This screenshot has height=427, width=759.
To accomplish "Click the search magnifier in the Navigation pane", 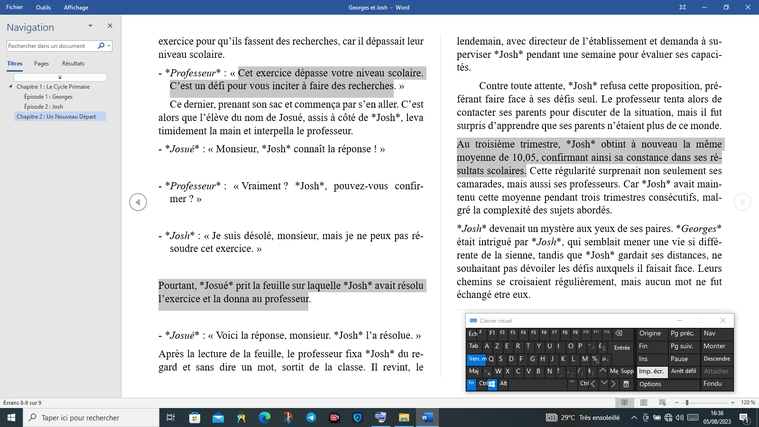I will point(101,46).
